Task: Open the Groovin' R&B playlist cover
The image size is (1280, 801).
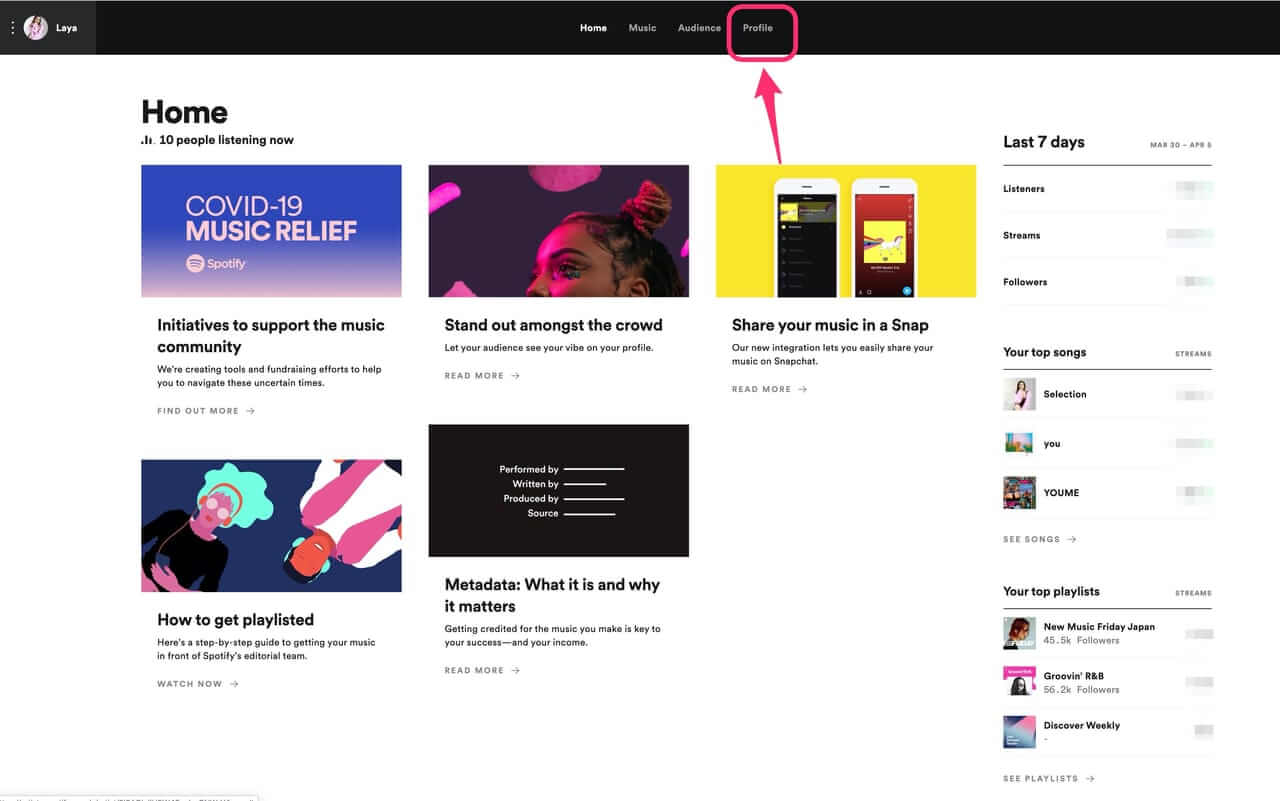Action: 1019,682
